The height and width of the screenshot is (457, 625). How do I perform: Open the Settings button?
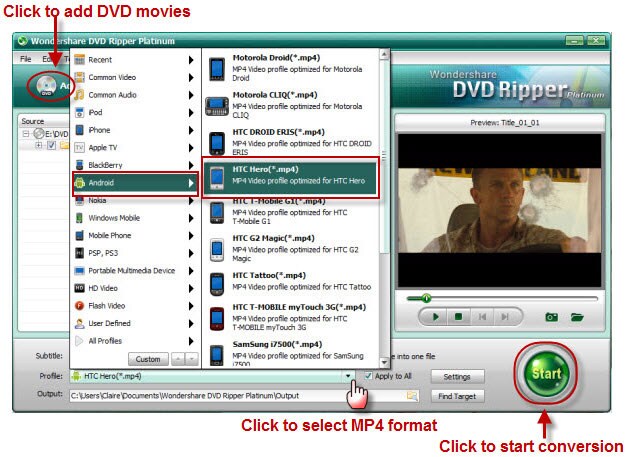457,377
